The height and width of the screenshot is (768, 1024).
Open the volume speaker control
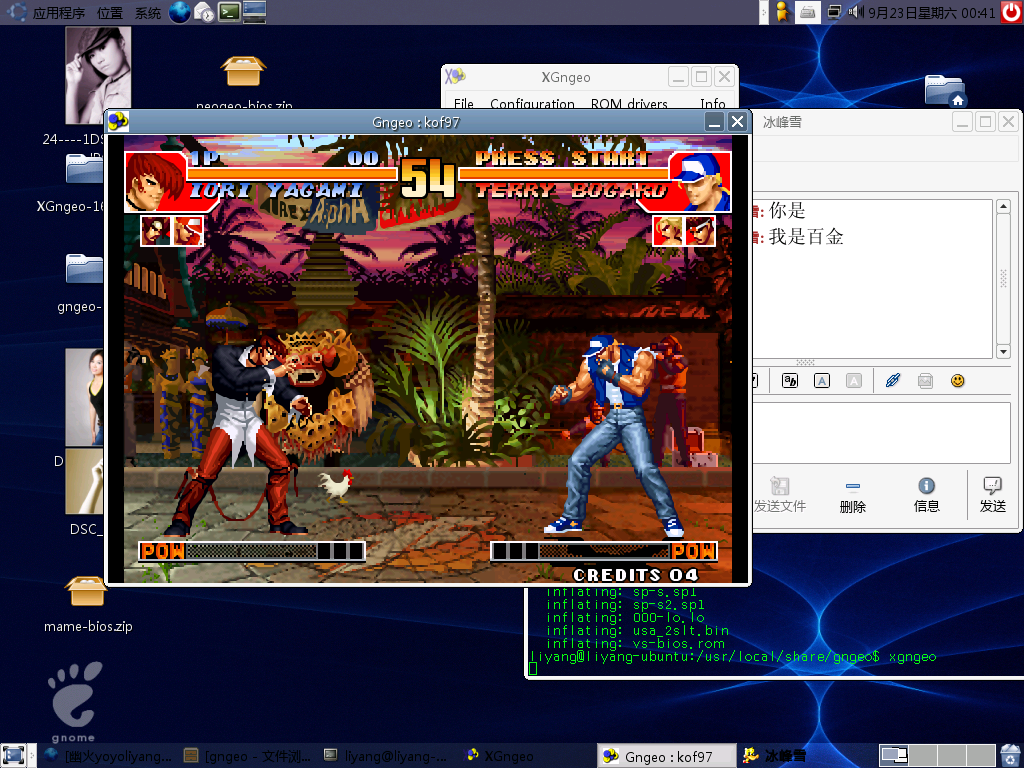pyautogui.click(x=855, y=12)
